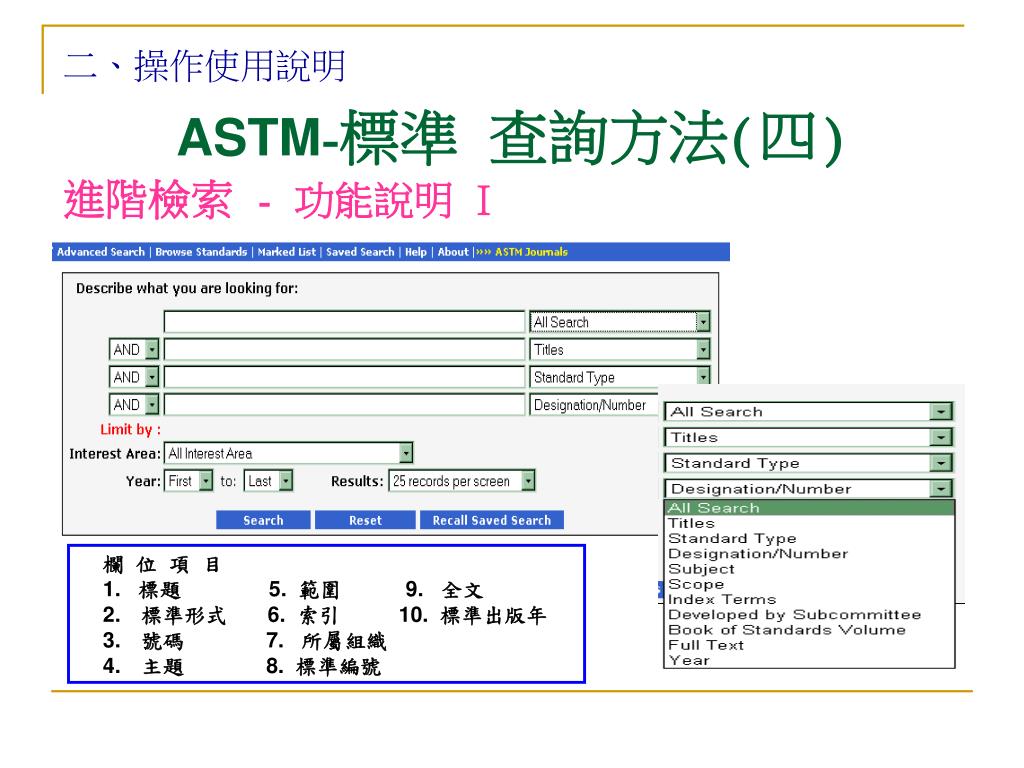The height and width of the screenshot is (768, 1024).
Task: Select Year in open dropdown list
Action: click(809, 660)
